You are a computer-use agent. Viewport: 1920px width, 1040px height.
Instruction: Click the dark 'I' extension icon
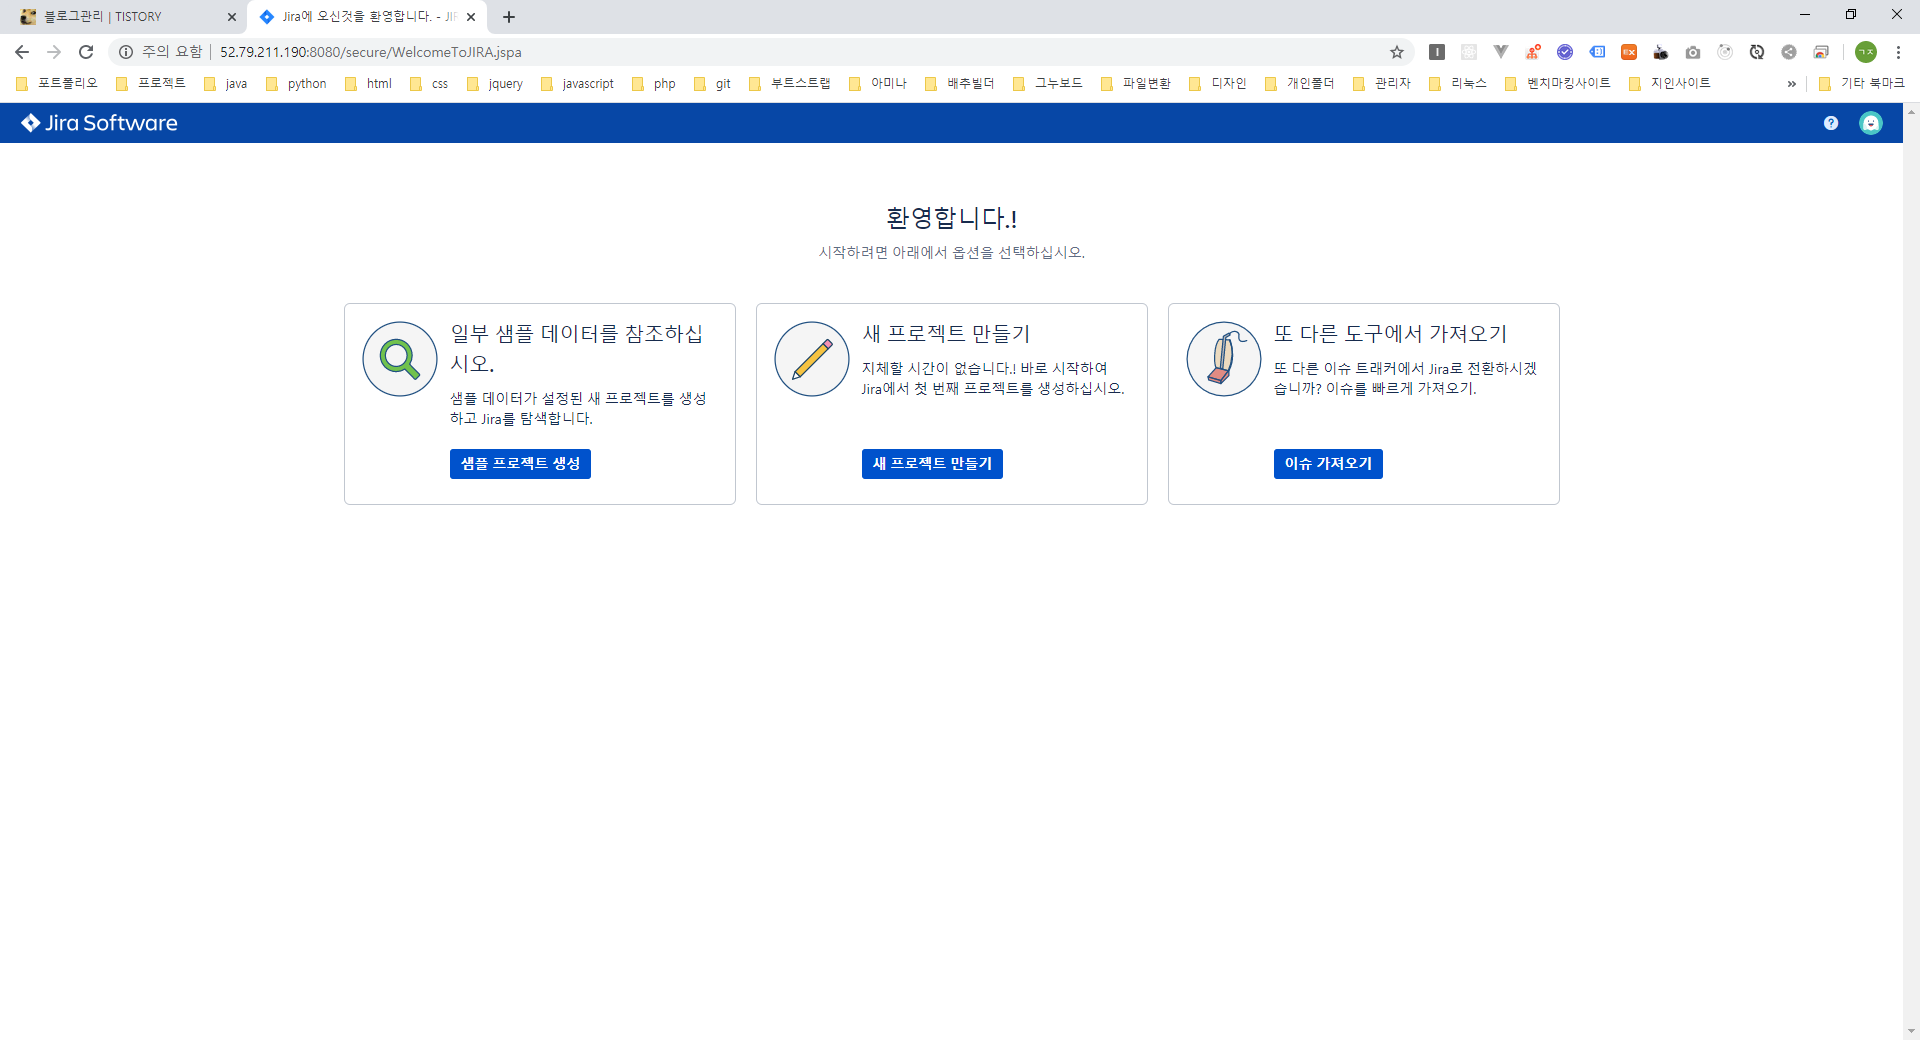pos(1437,52)
